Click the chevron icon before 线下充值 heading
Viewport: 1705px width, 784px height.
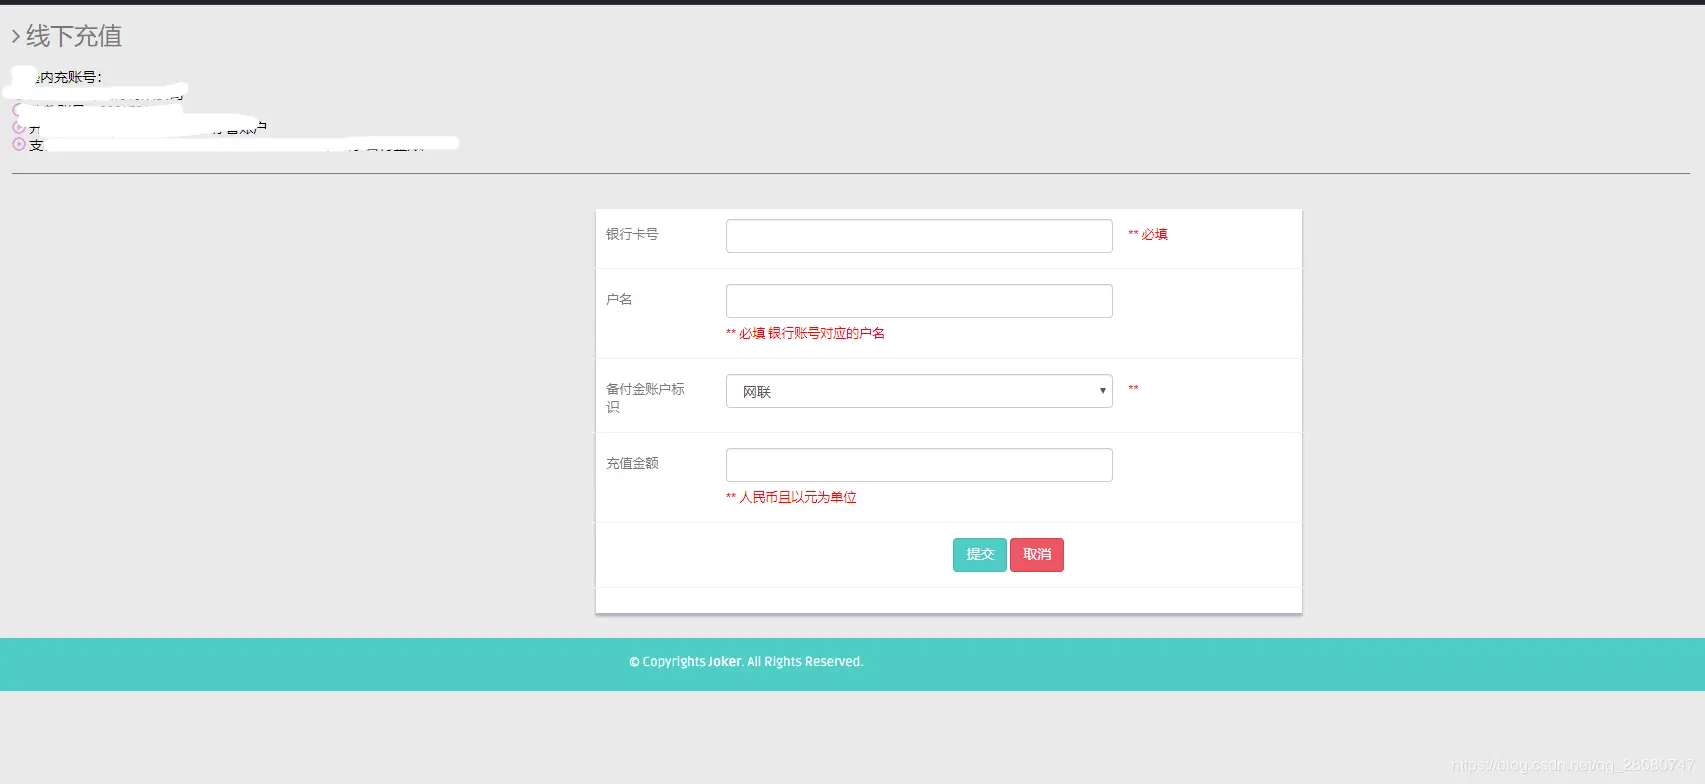pos(16,37)
